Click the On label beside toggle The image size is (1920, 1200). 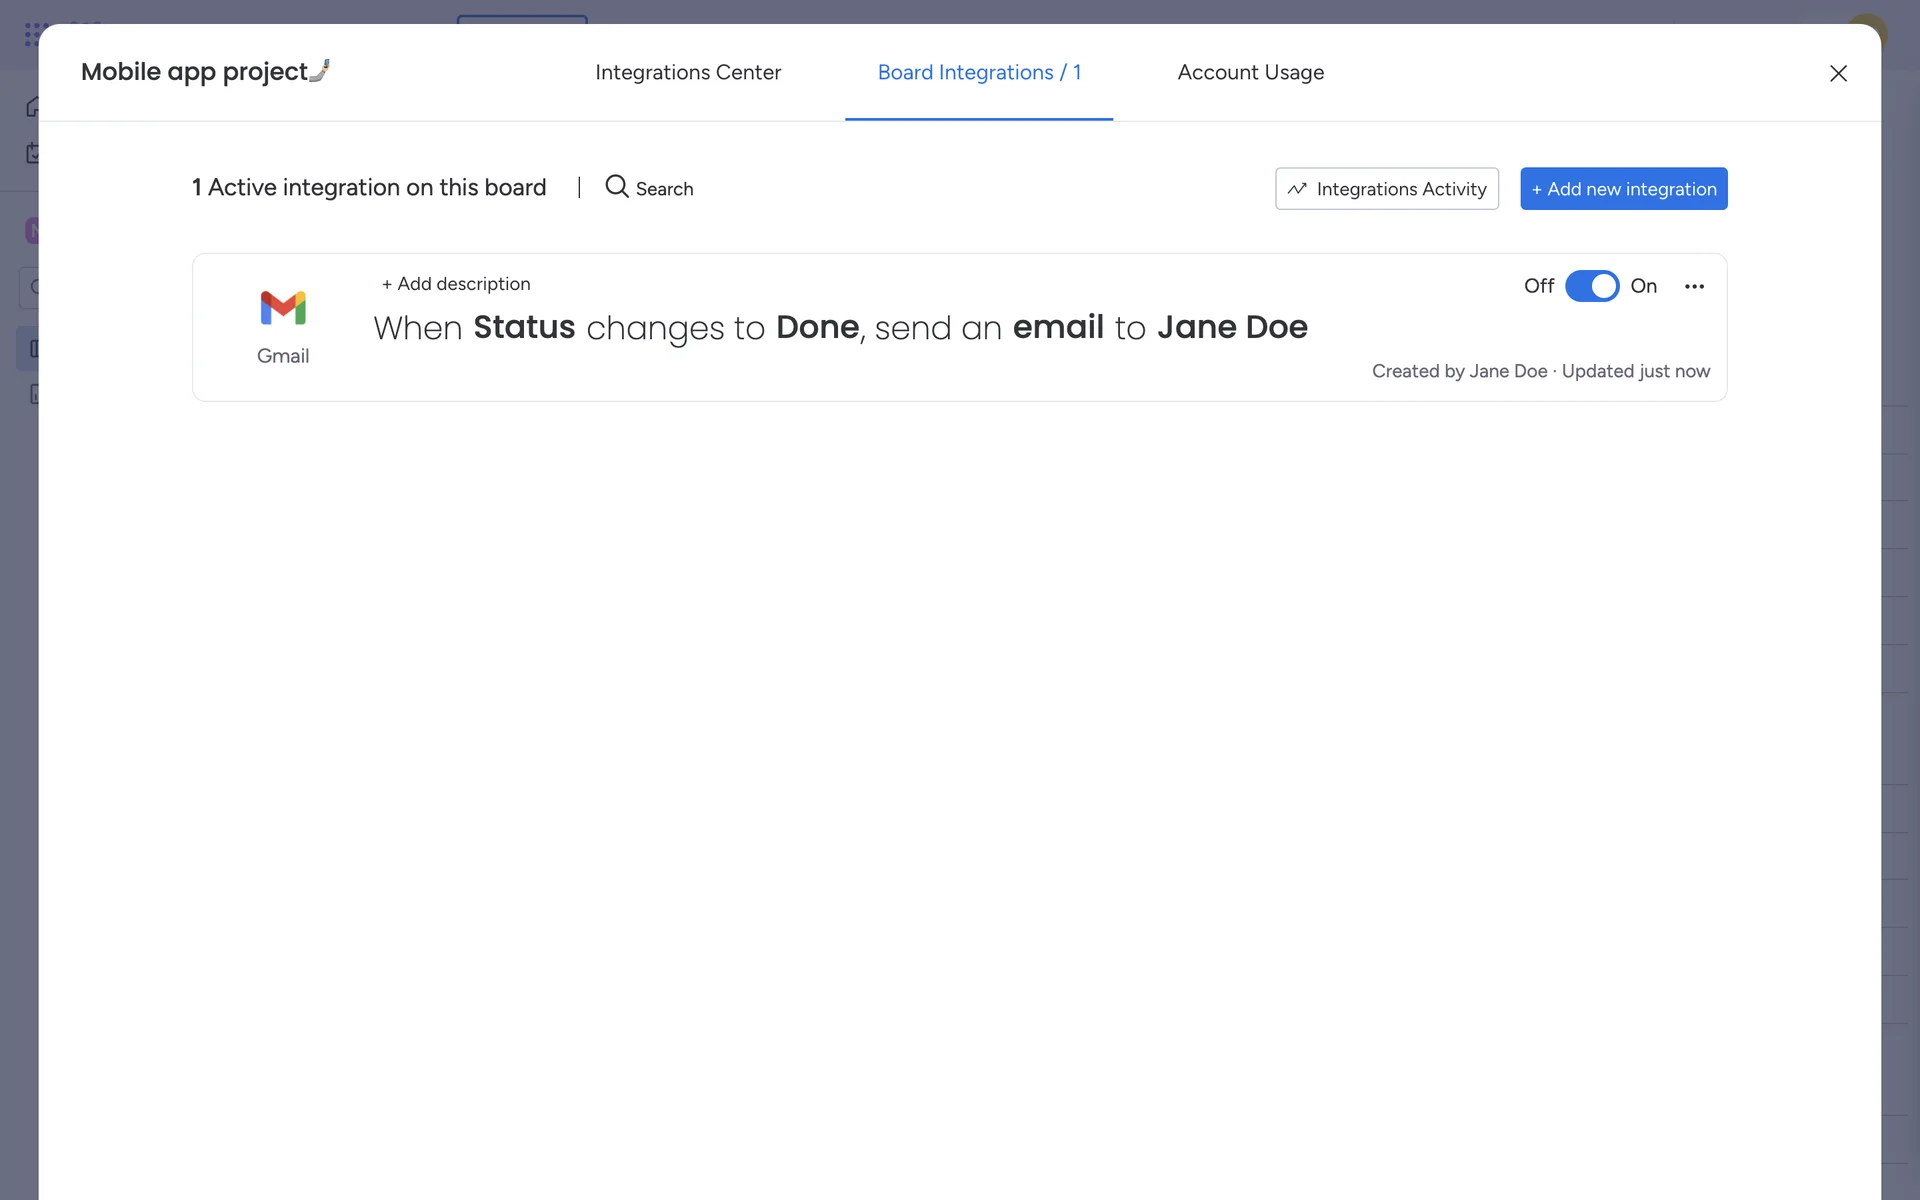(1643, 286)
